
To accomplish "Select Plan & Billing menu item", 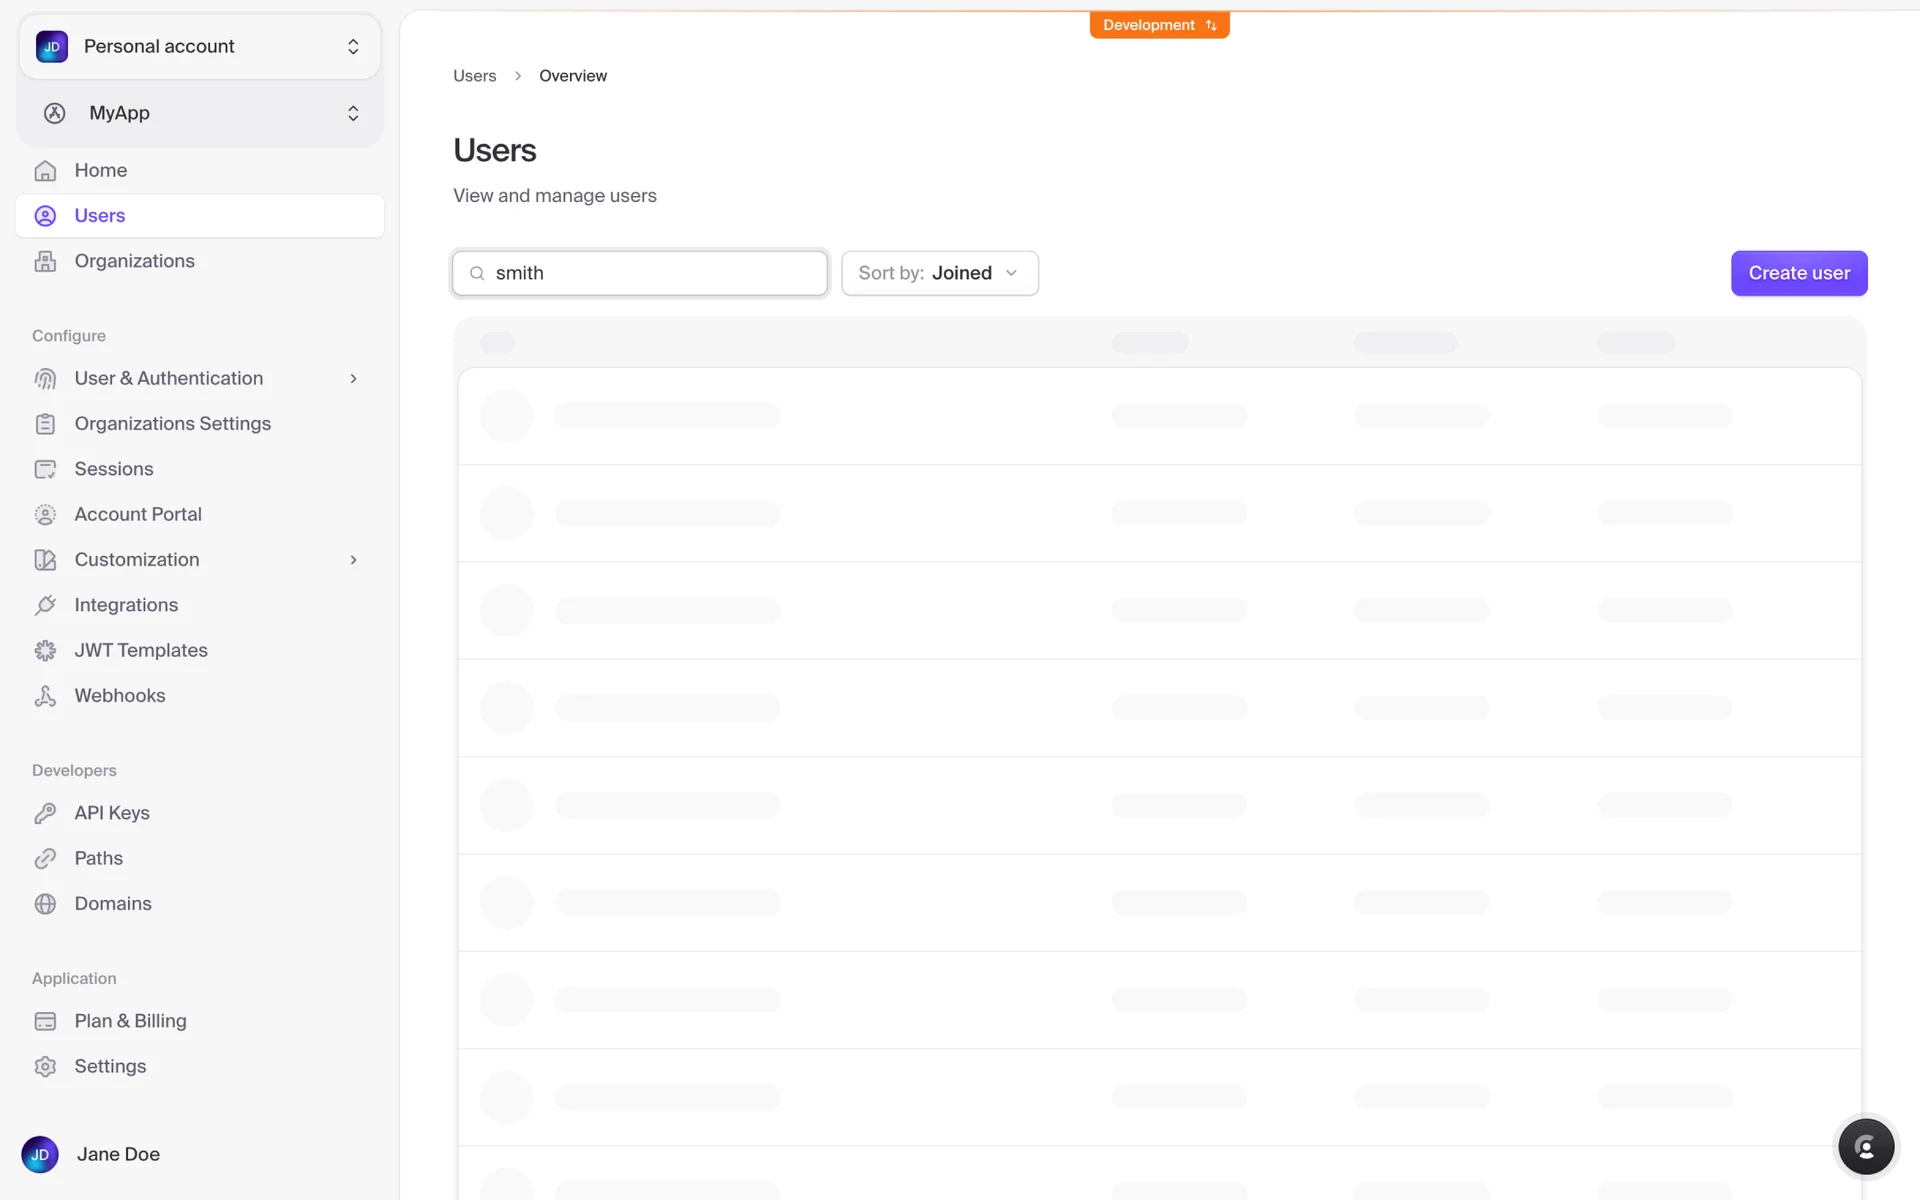I will [x=130, y=1021].
